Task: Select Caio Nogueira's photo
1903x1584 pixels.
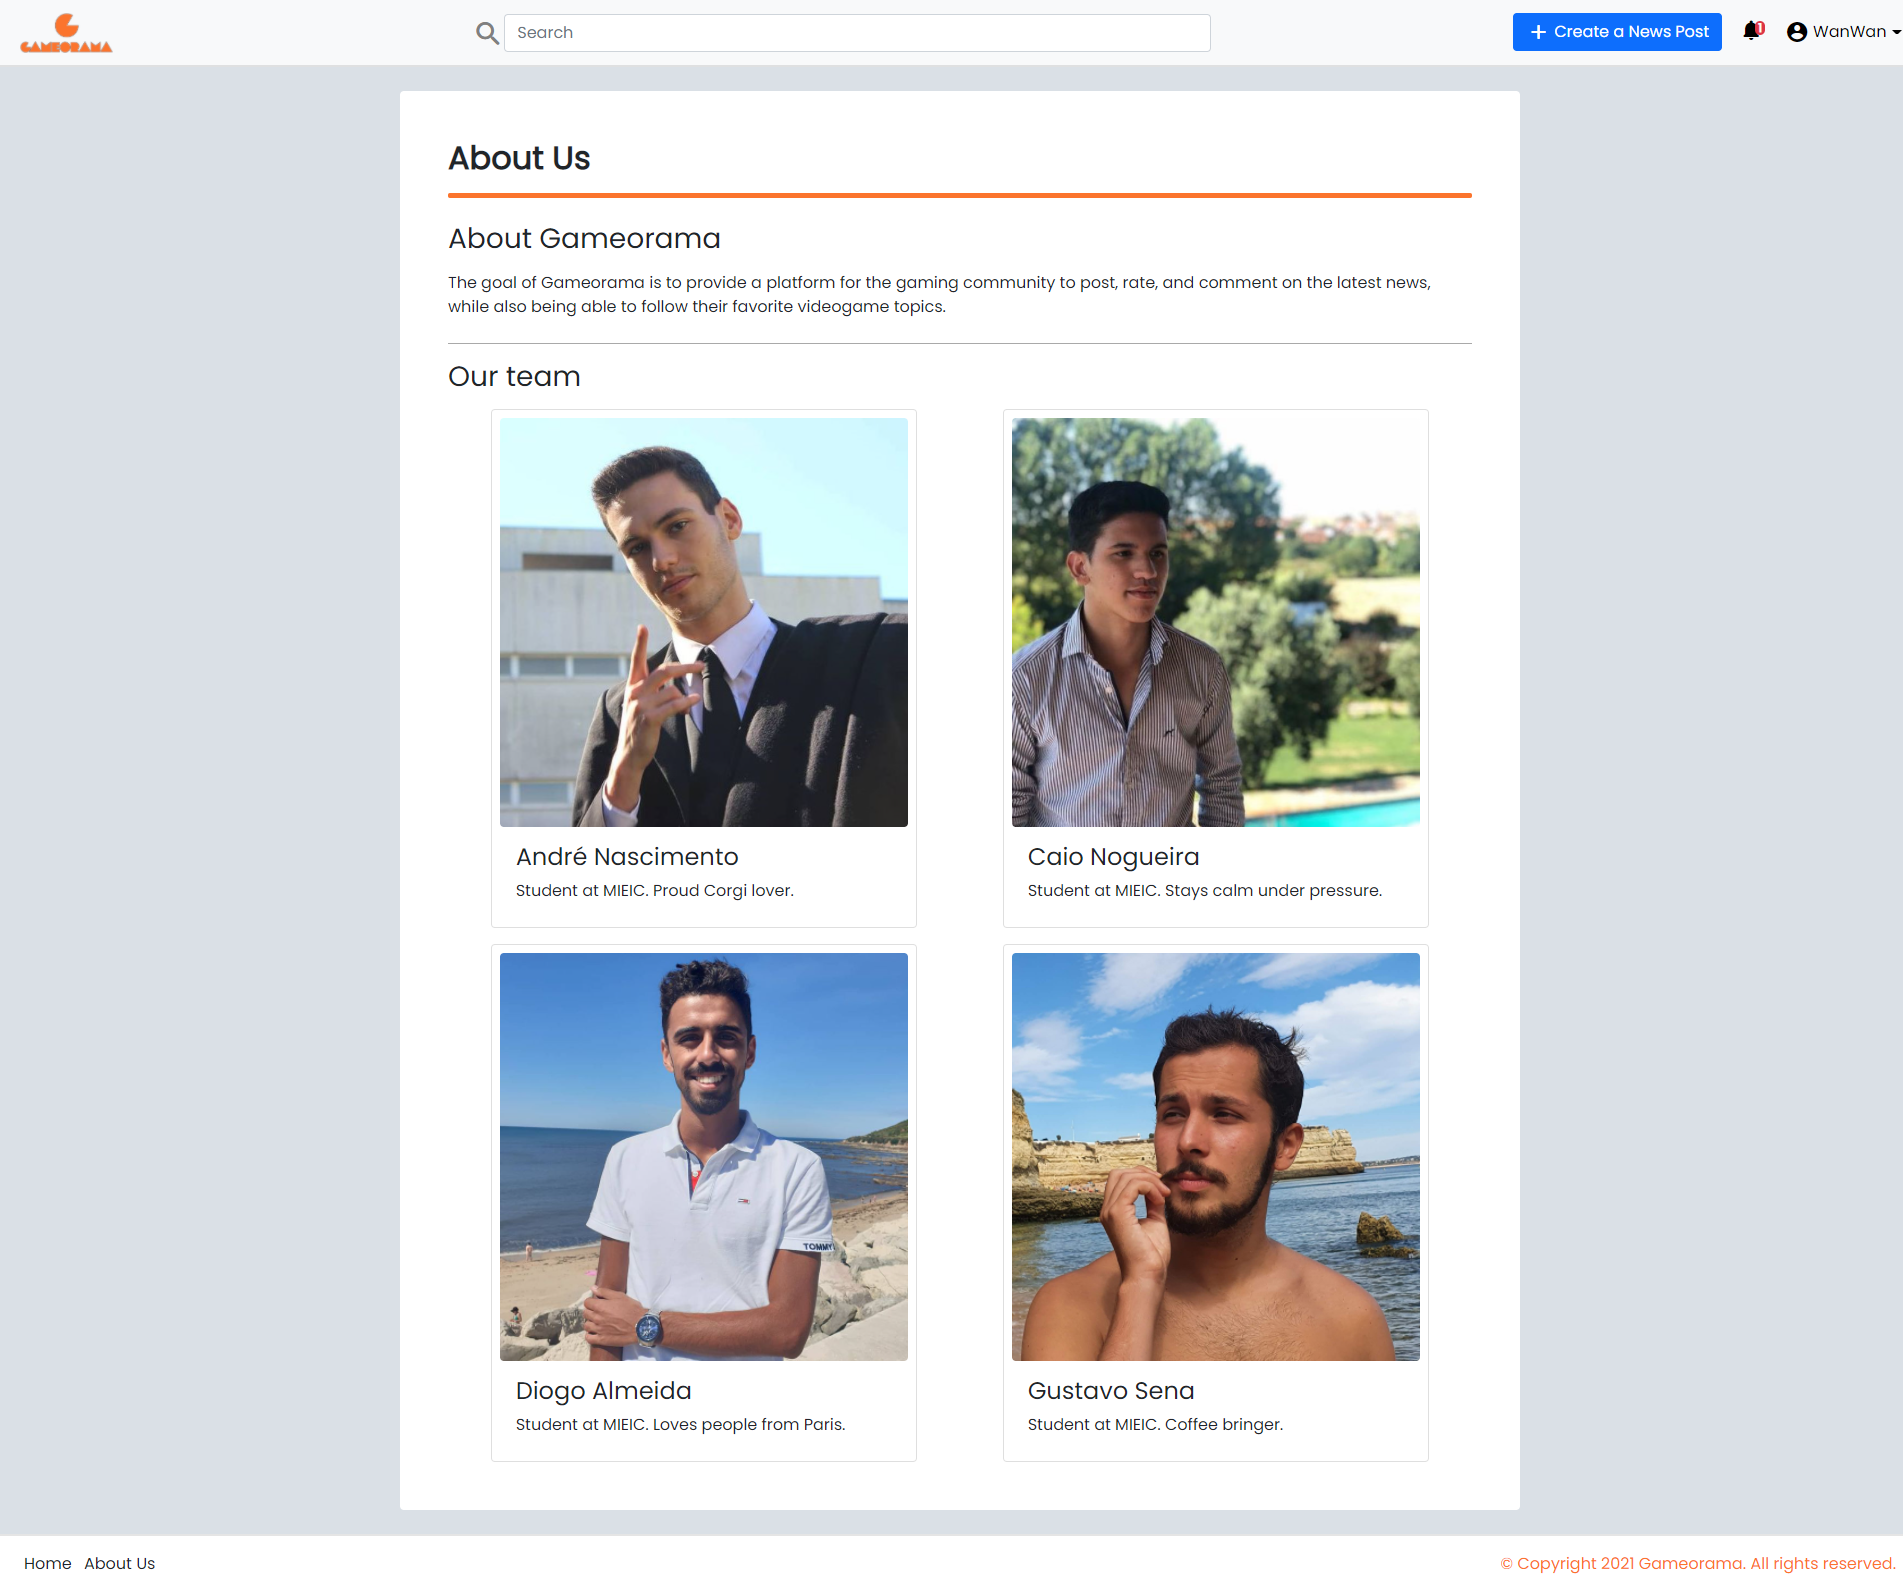Action: (1216, 622)
